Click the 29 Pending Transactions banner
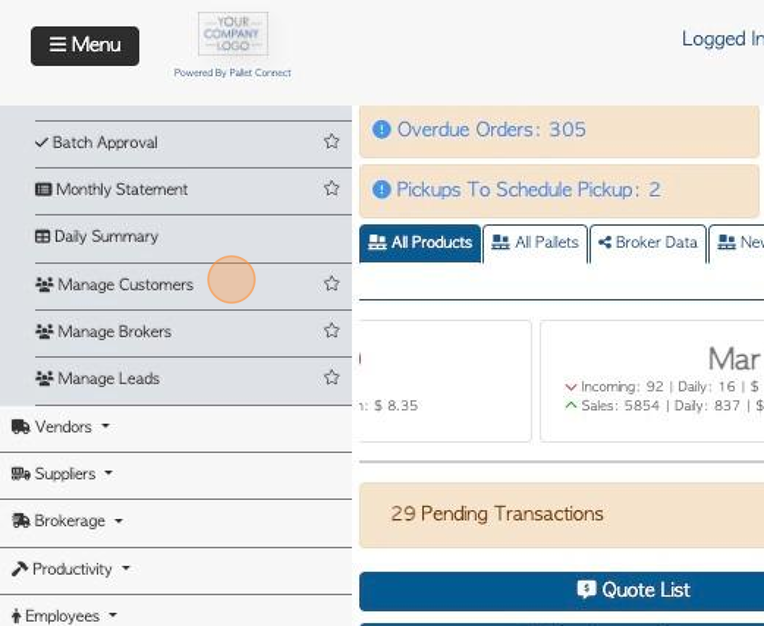This screenshot has width=764, height=626. 562,515
